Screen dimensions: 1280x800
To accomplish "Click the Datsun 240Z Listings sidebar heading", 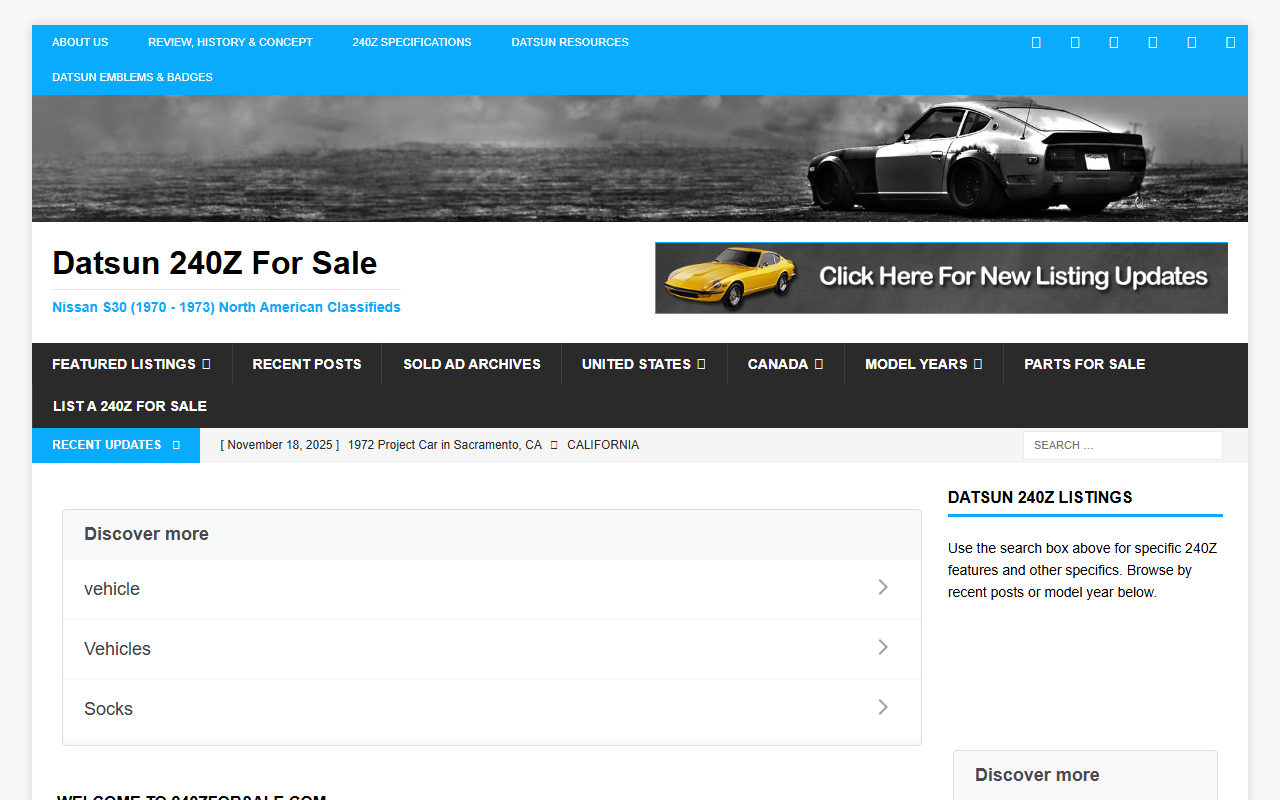I will [1040, 497].
